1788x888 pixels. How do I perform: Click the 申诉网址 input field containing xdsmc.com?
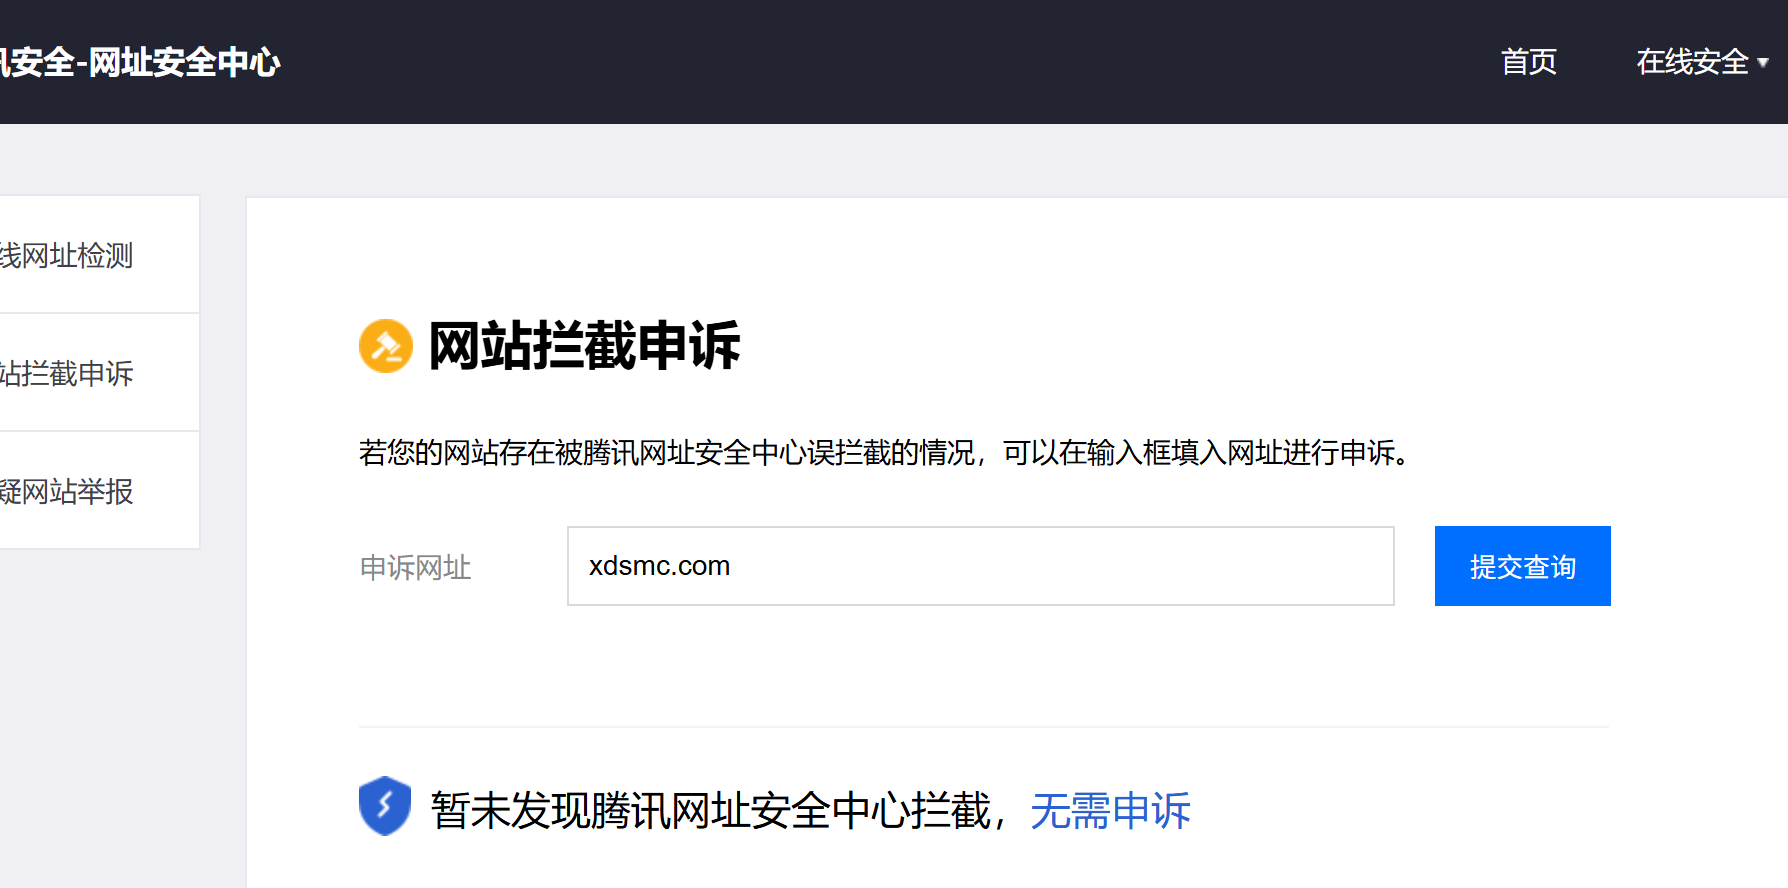click(980, 566)
